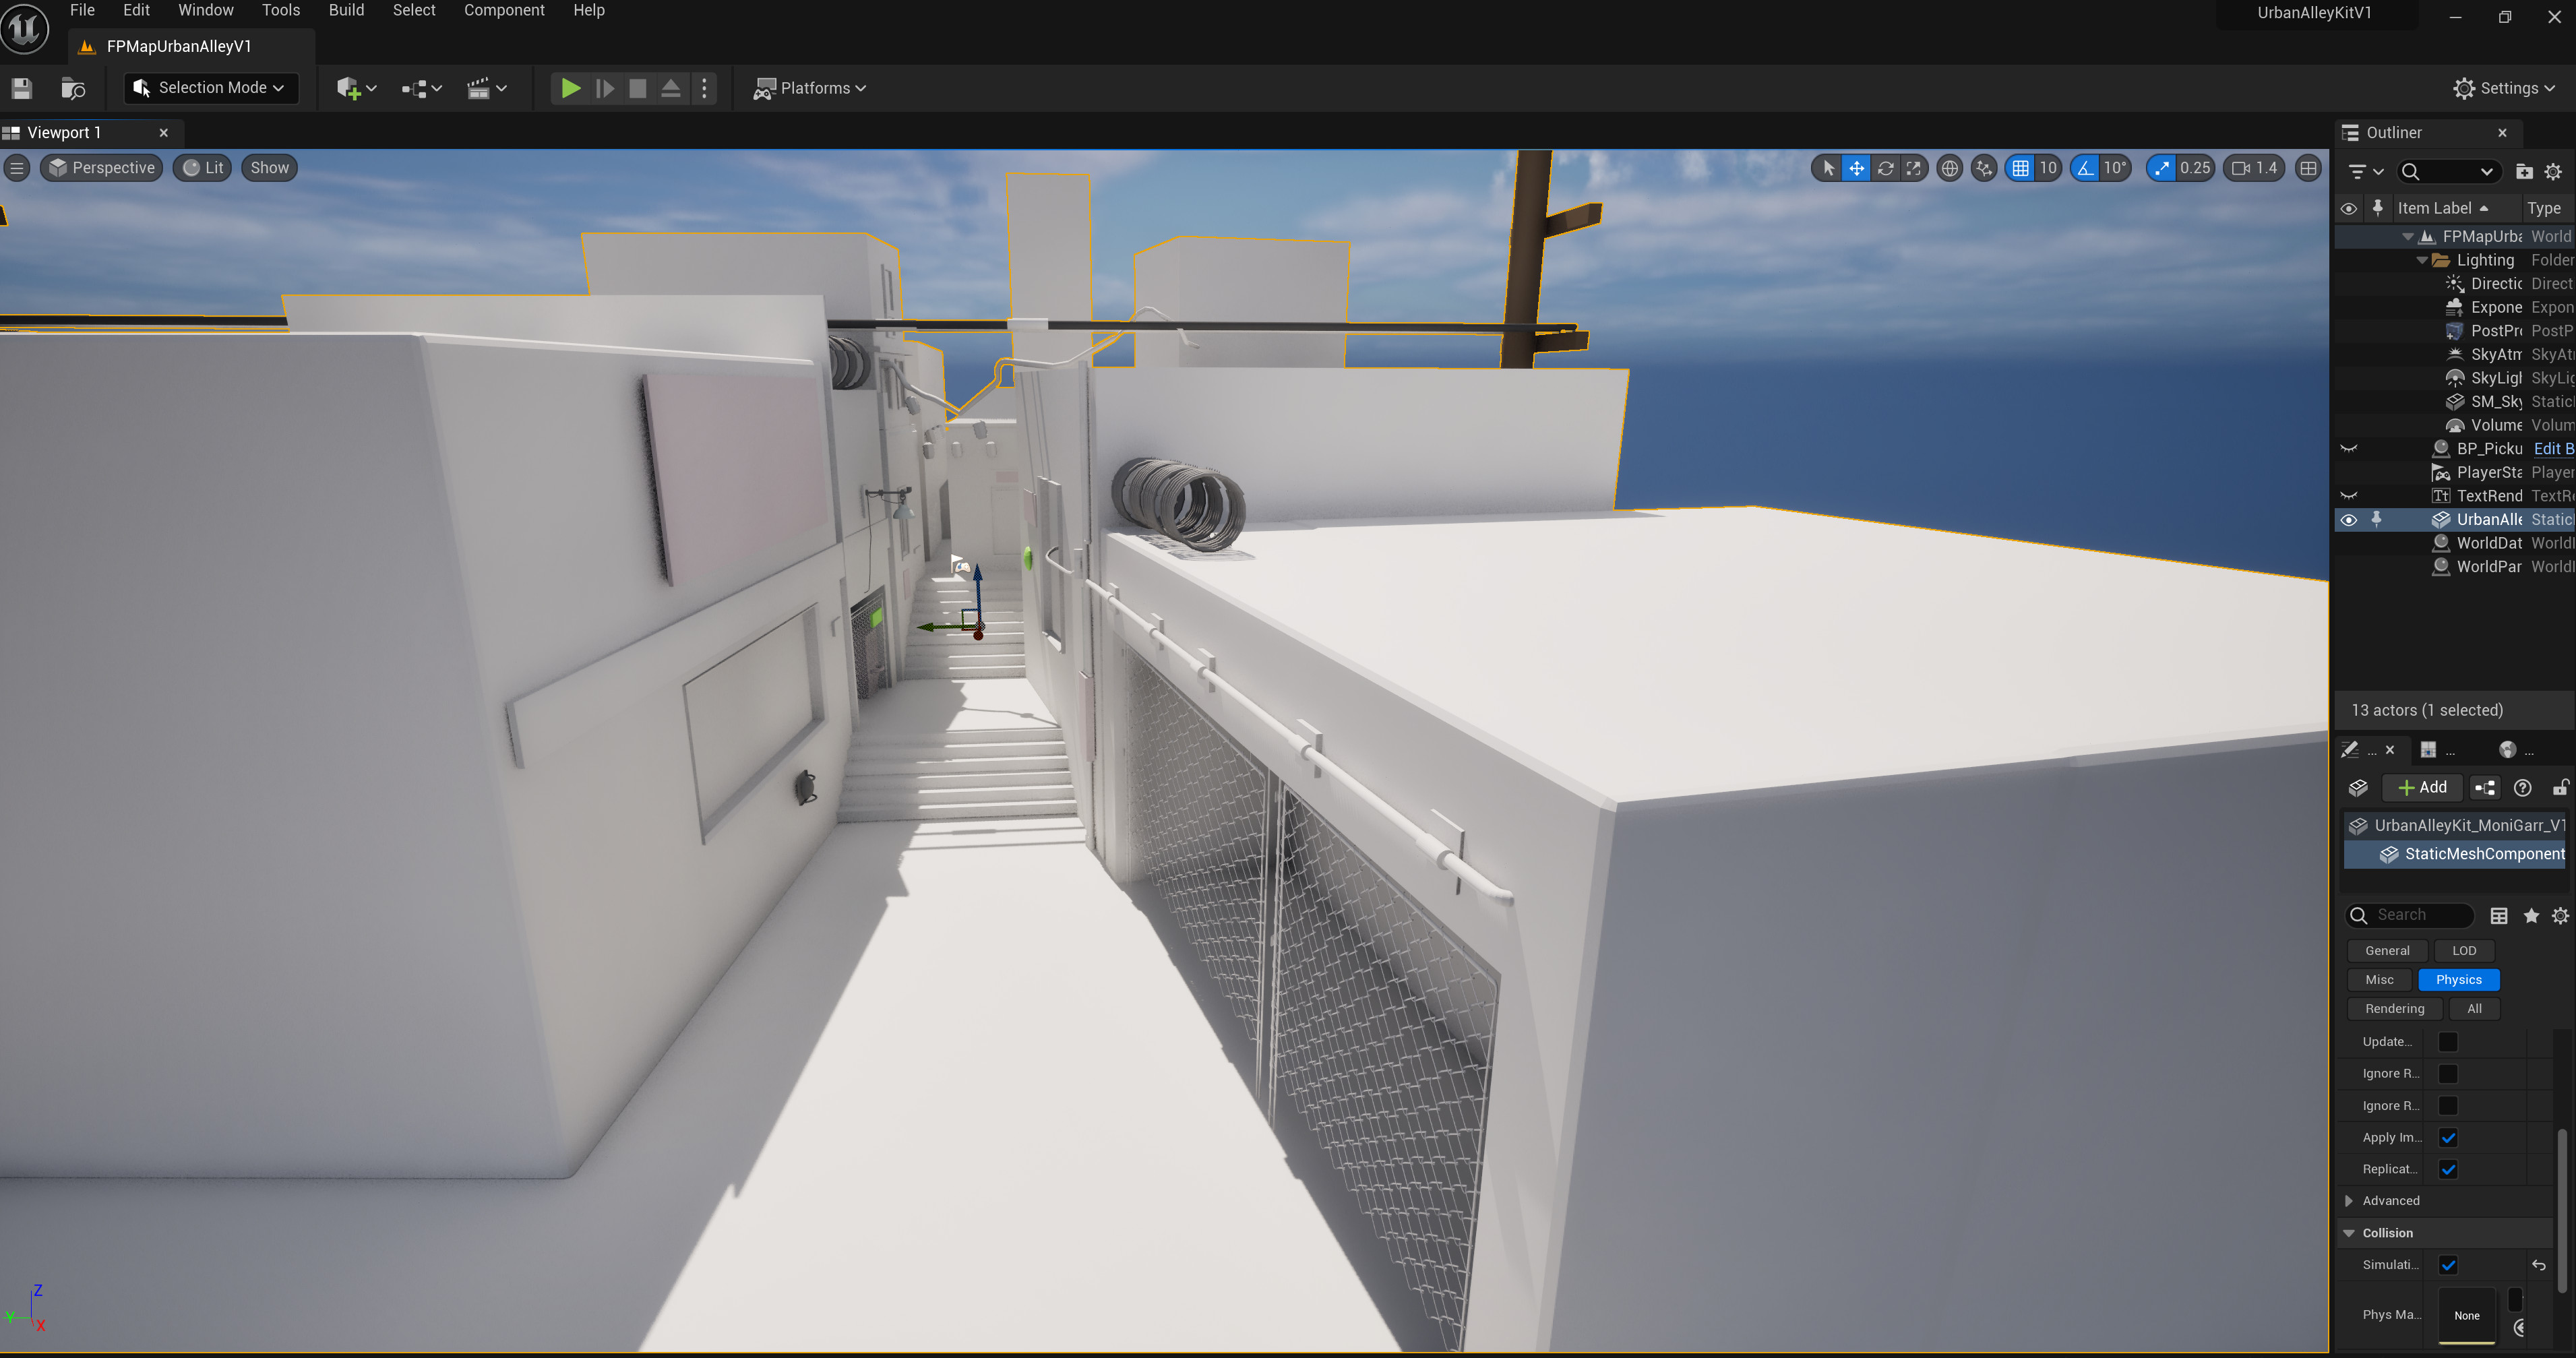Open the Lit view mode menu
Viewport: 2576px width, 1358px height.
coord(203,168)
